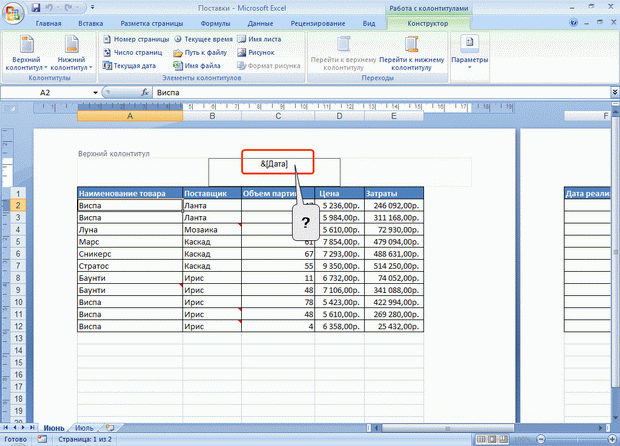Click cell 9 350,00р.

pyautogui.click(x=339, y=266)
